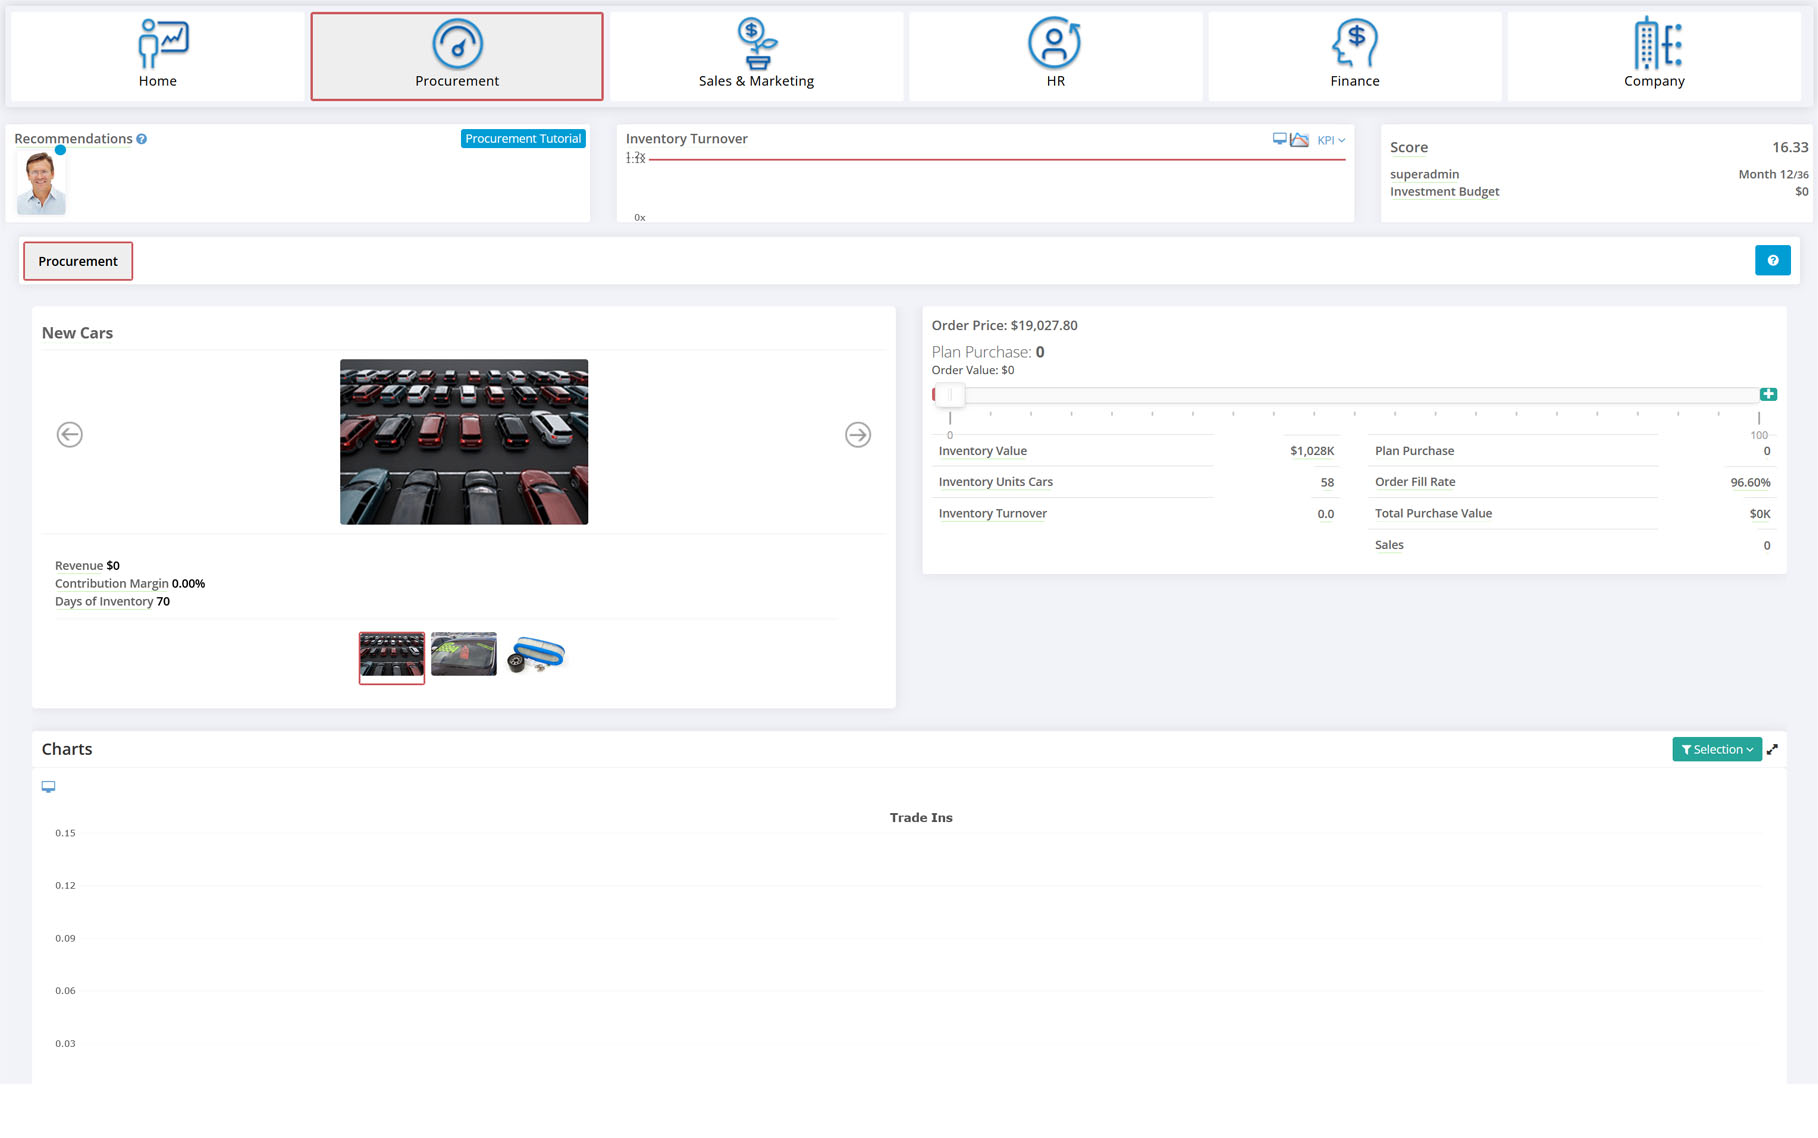Open the HR section icon
Image resolution: width=1818 pixels, height=1138 pixels.
1054,44
